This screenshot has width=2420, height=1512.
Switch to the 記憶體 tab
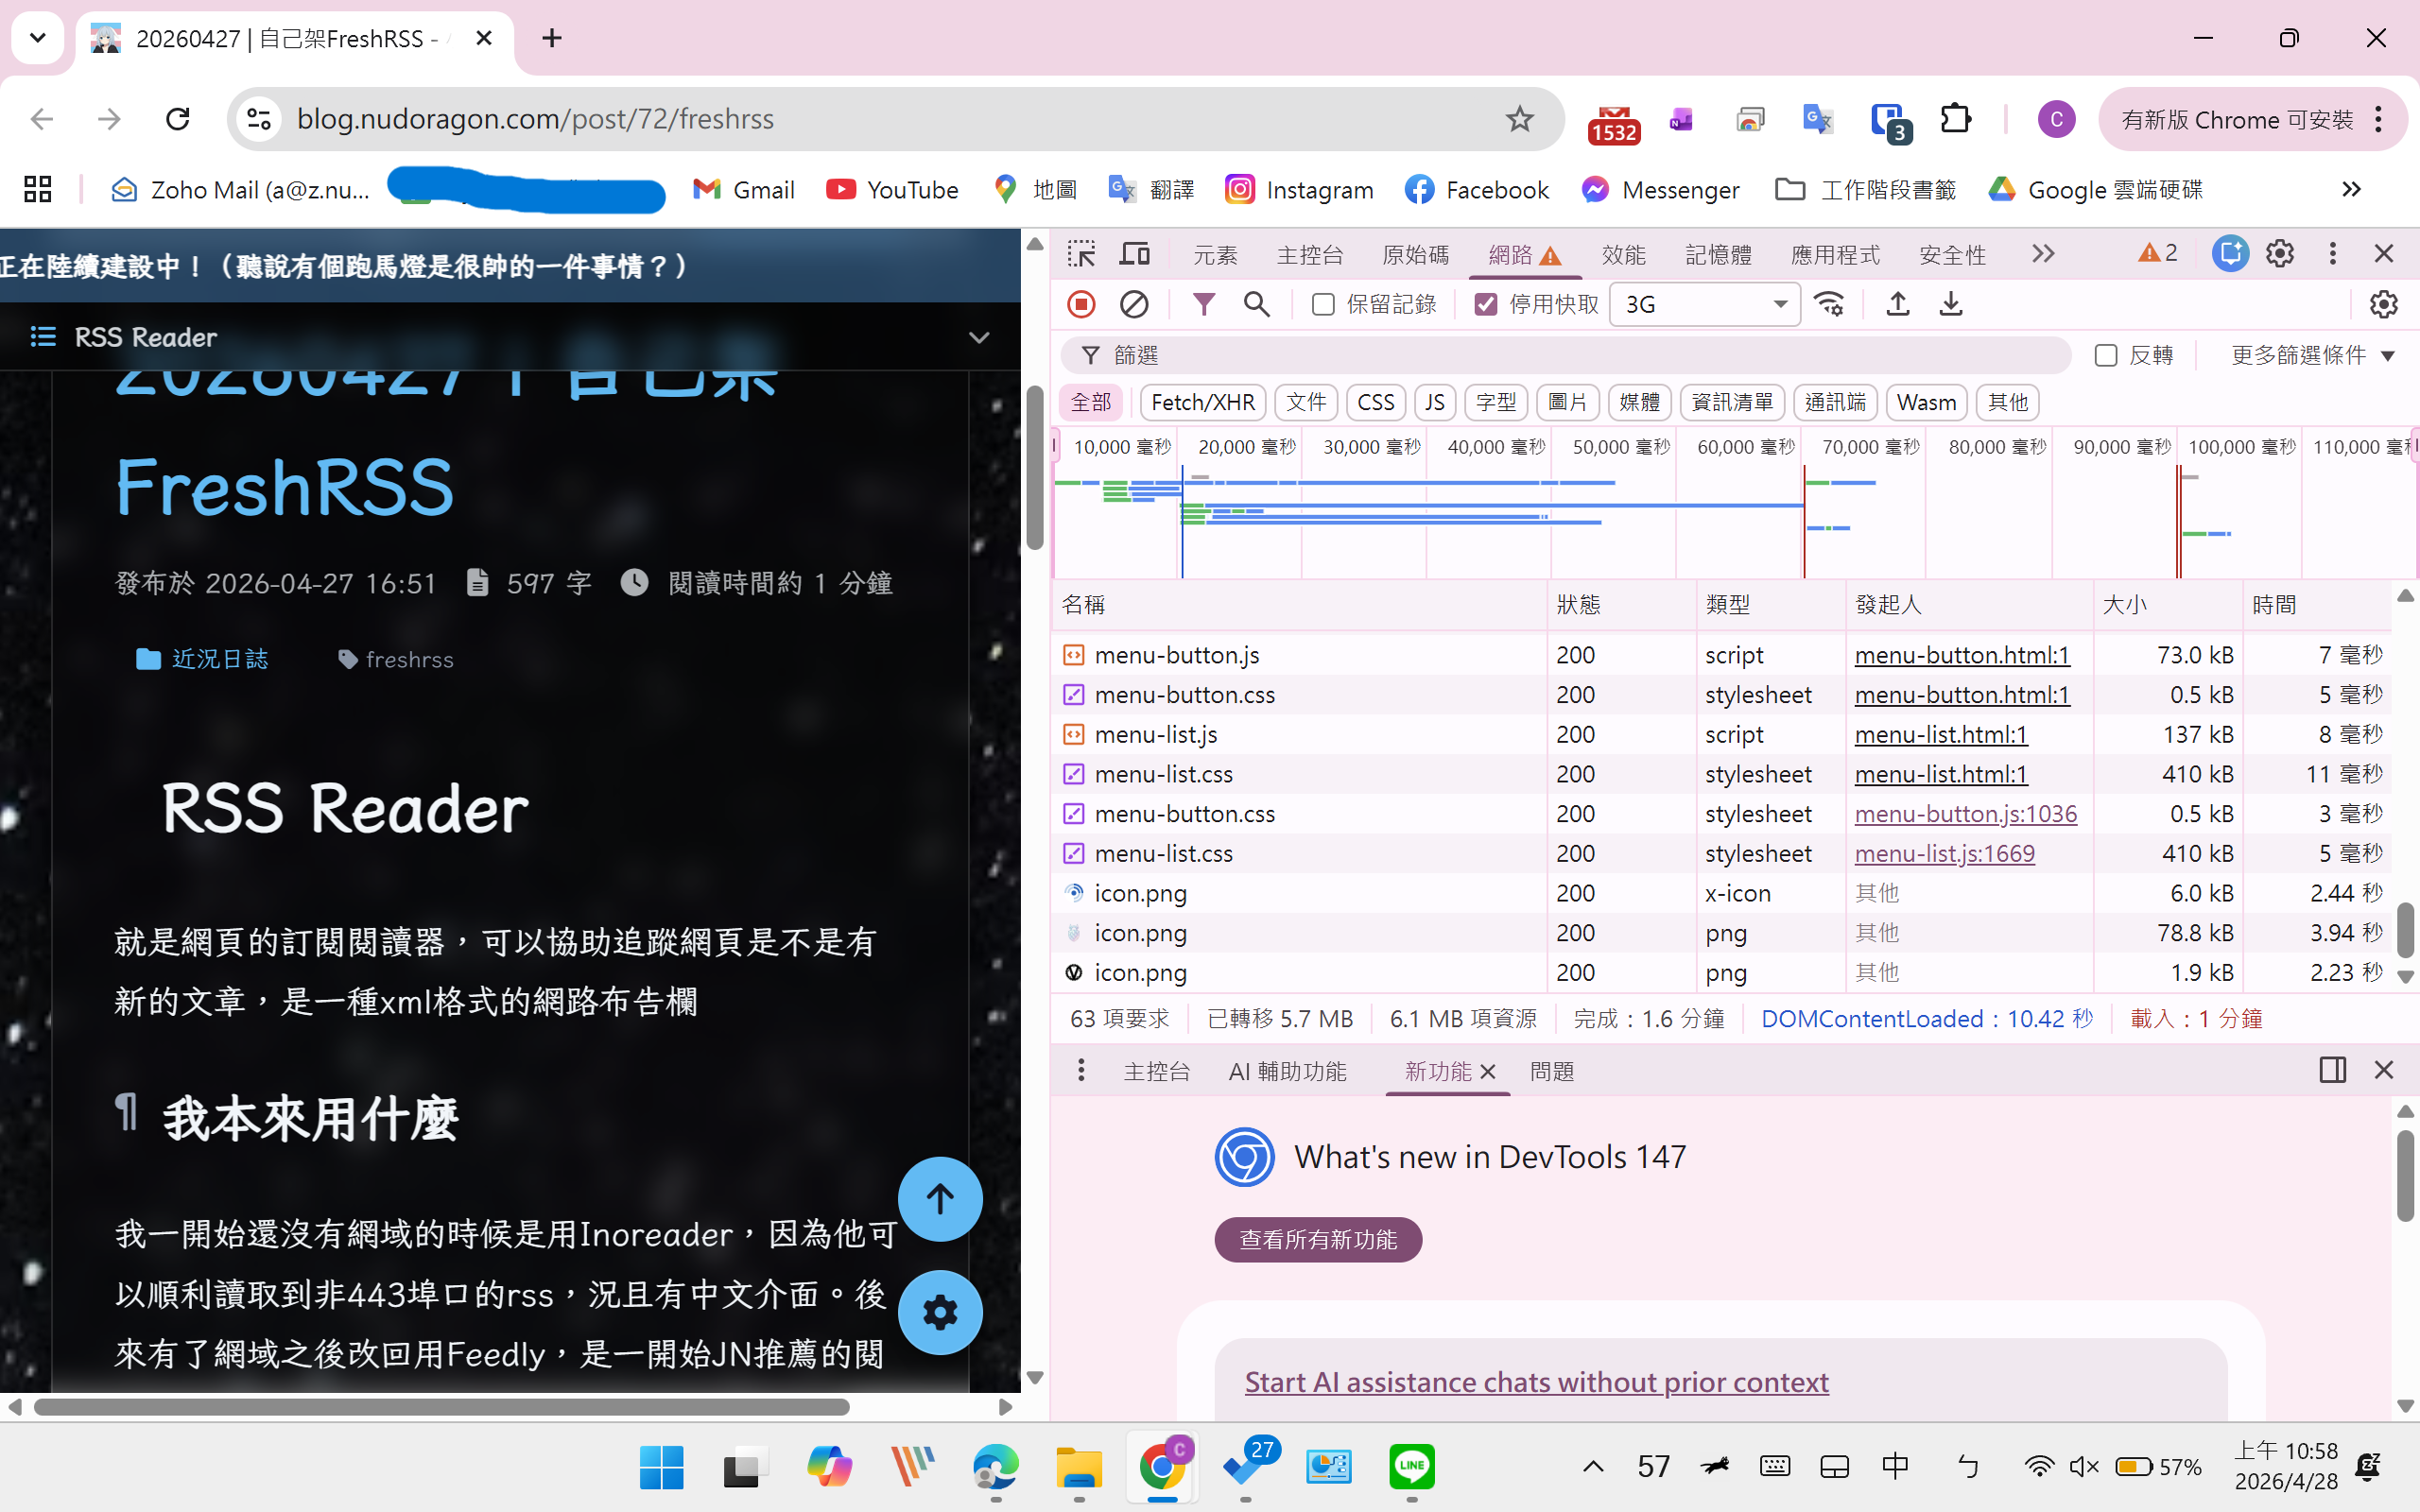(1718, 254)
